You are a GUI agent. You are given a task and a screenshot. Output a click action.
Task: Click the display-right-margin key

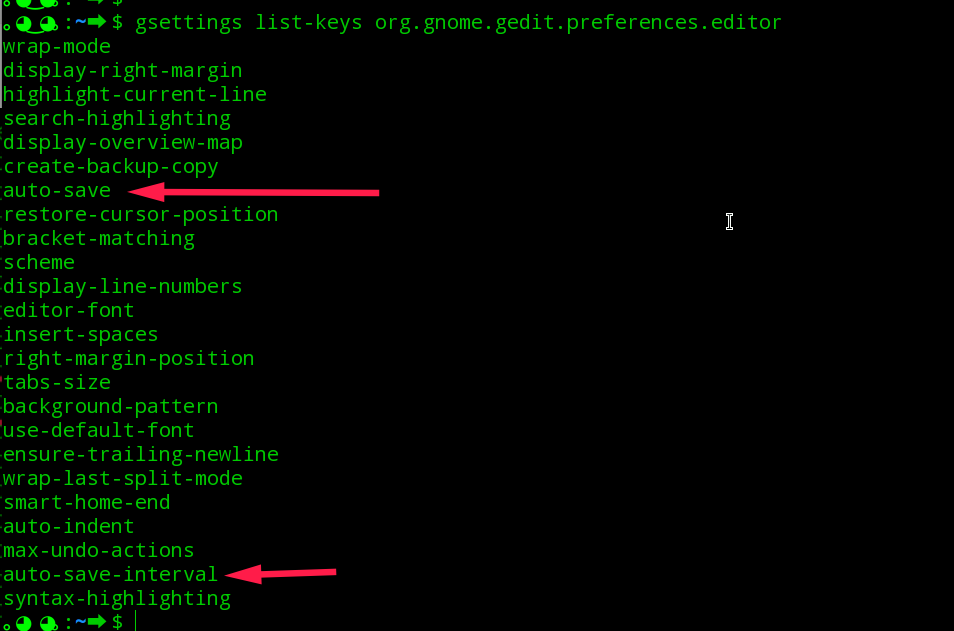(122, 71)
